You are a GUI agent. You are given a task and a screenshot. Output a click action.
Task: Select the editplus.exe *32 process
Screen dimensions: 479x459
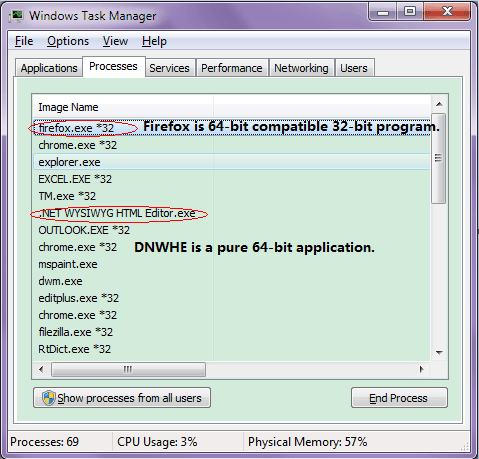click(232, 298)
